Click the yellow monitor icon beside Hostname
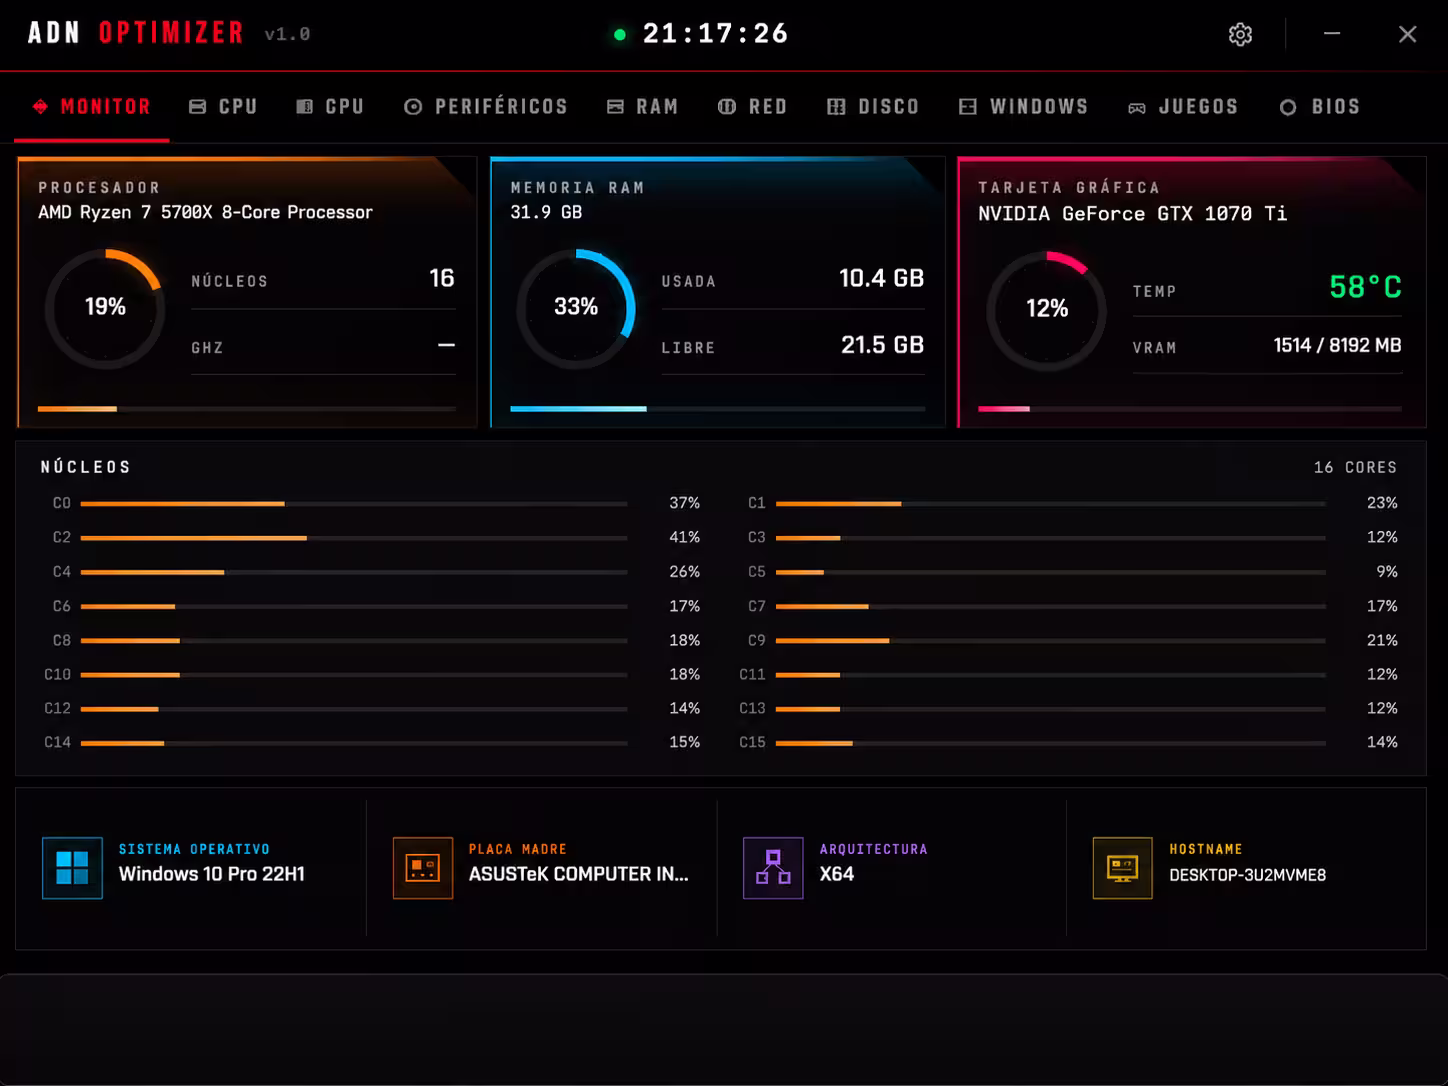1448x1086 pixels. [1123, 868]
